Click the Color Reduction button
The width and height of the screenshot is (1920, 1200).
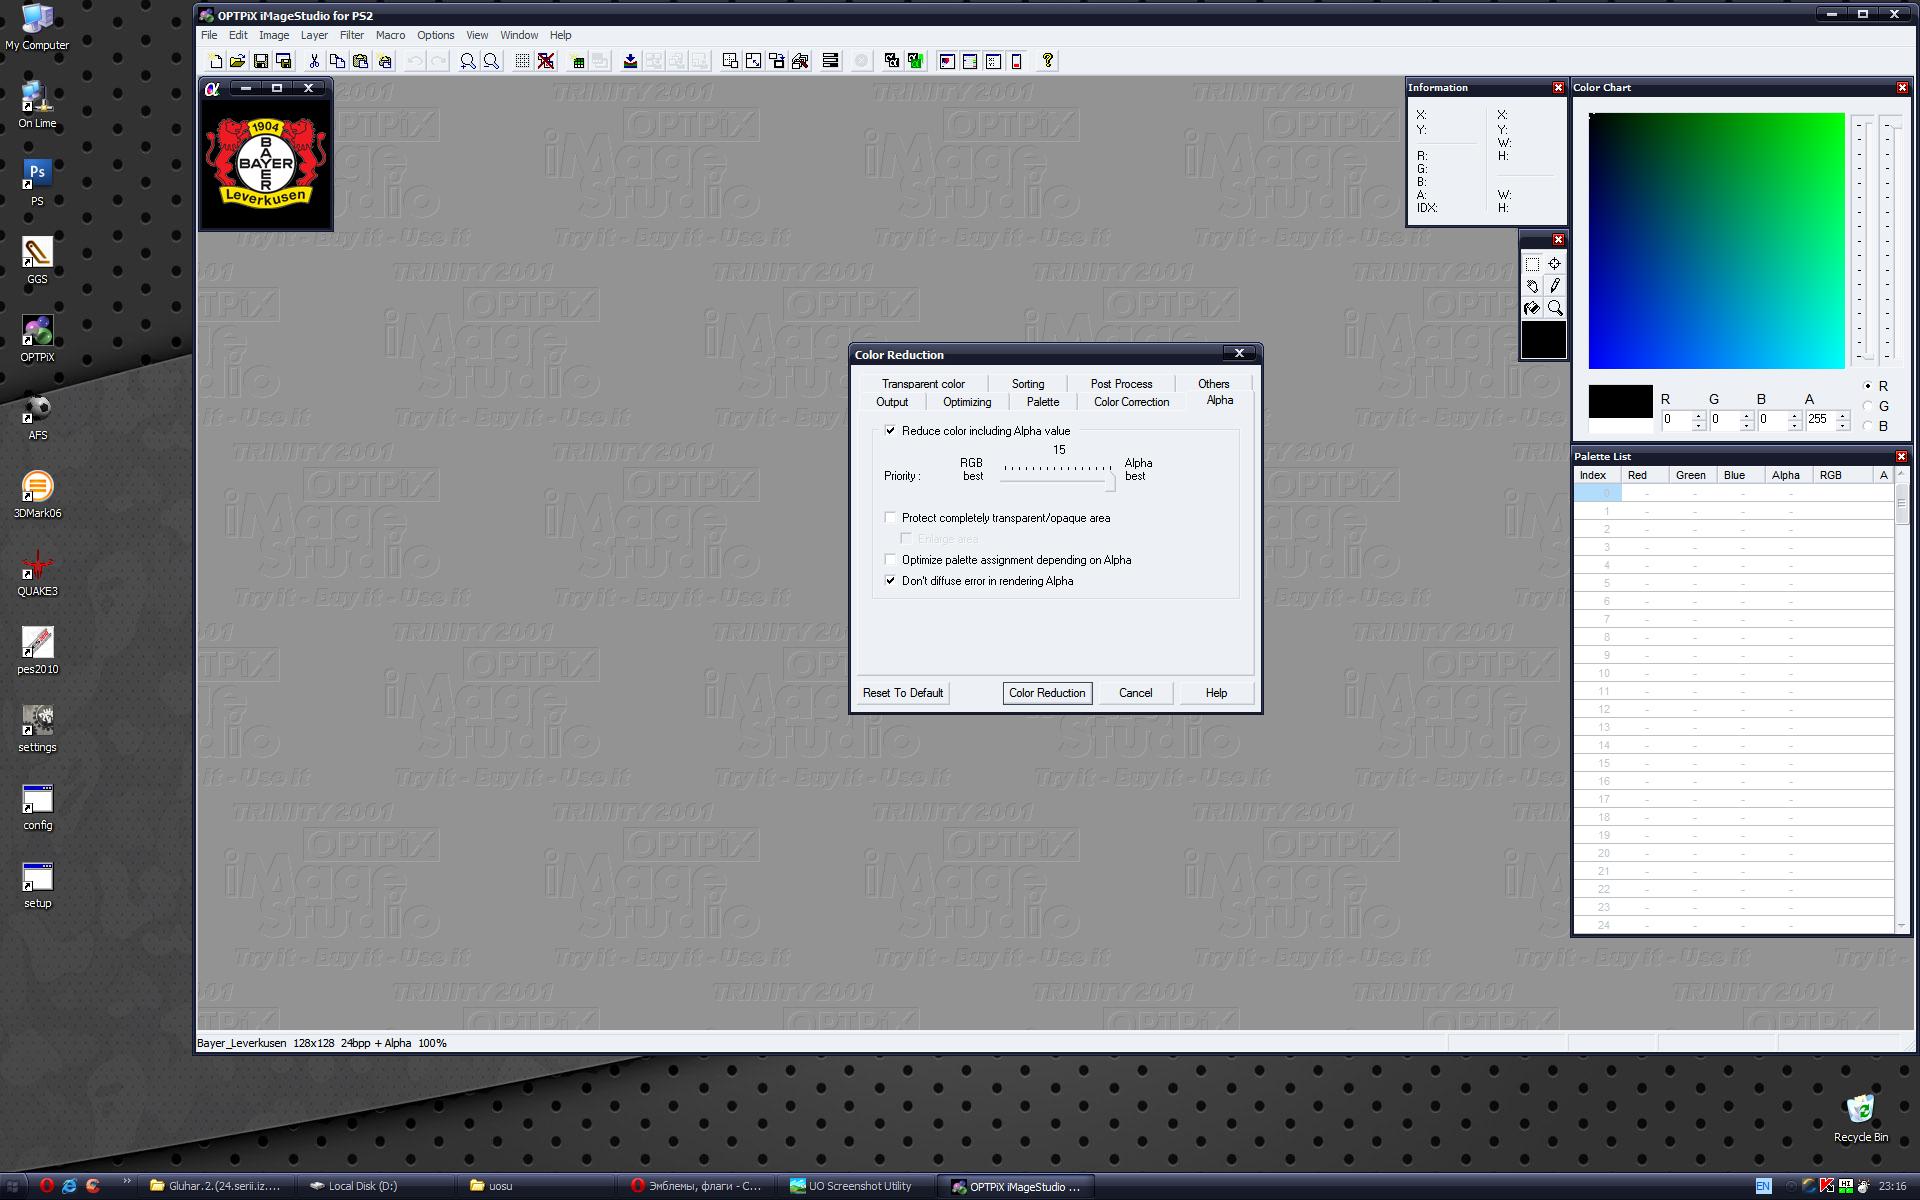pyautogui.click(x=1046, y=693)
